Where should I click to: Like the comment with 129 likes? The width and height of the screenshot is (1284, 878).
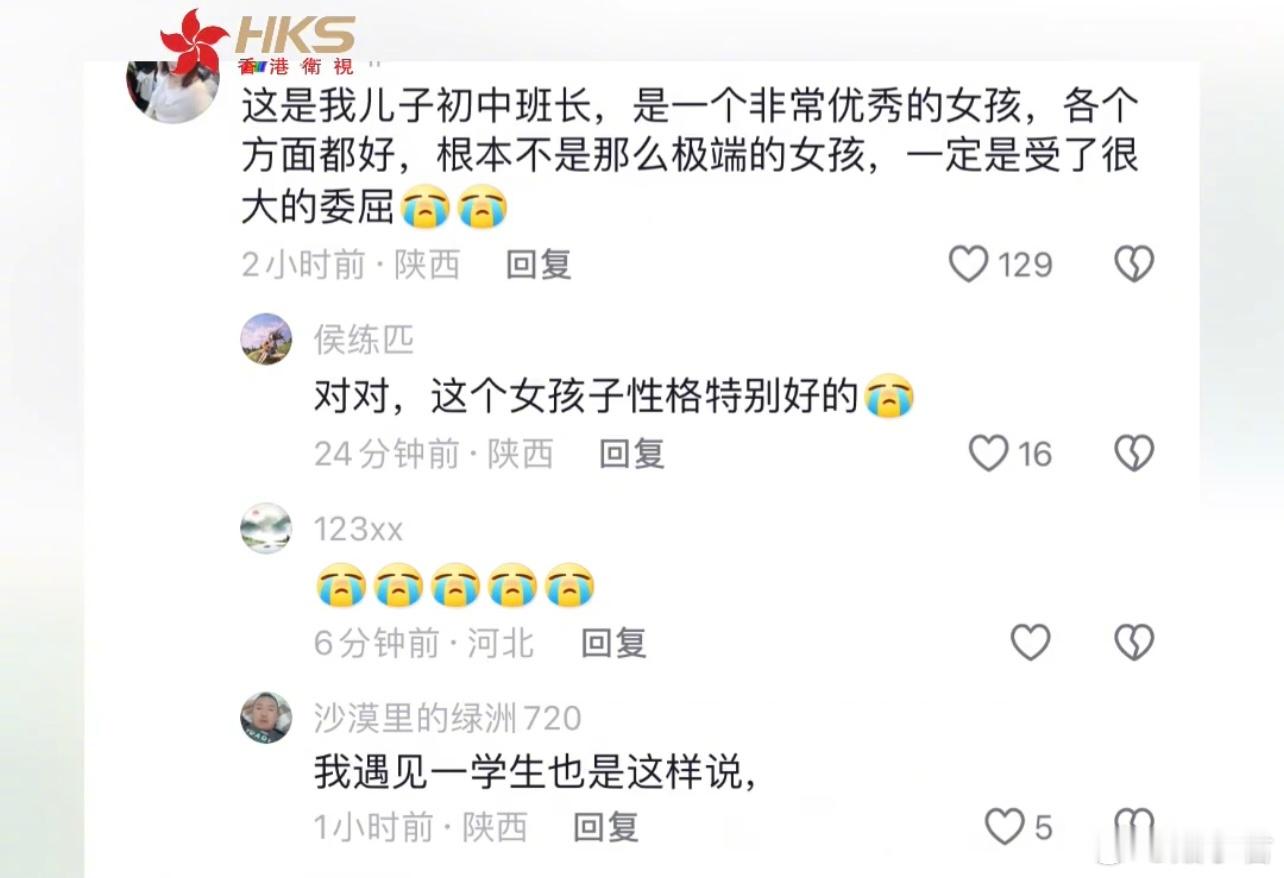968,264
